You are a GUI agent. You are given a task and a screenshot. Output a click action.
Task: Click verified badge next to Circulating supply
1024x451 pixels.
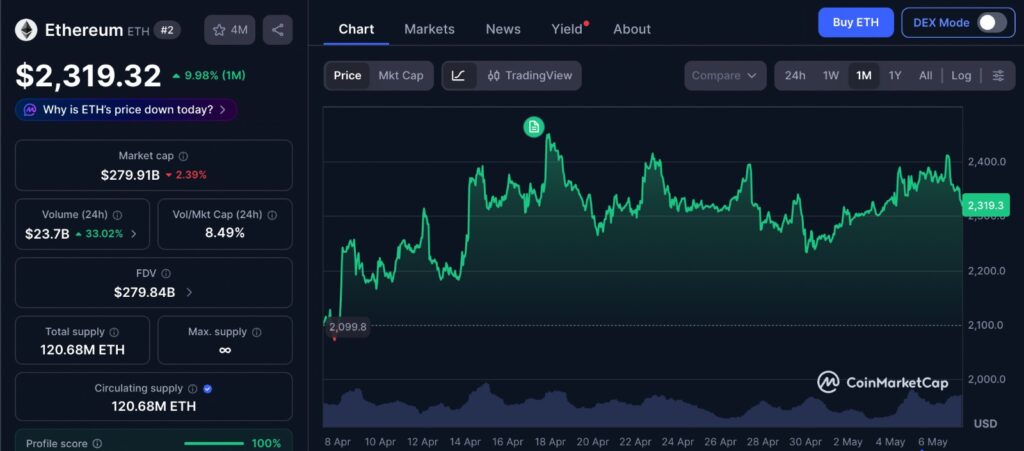[x=208, y=388]
